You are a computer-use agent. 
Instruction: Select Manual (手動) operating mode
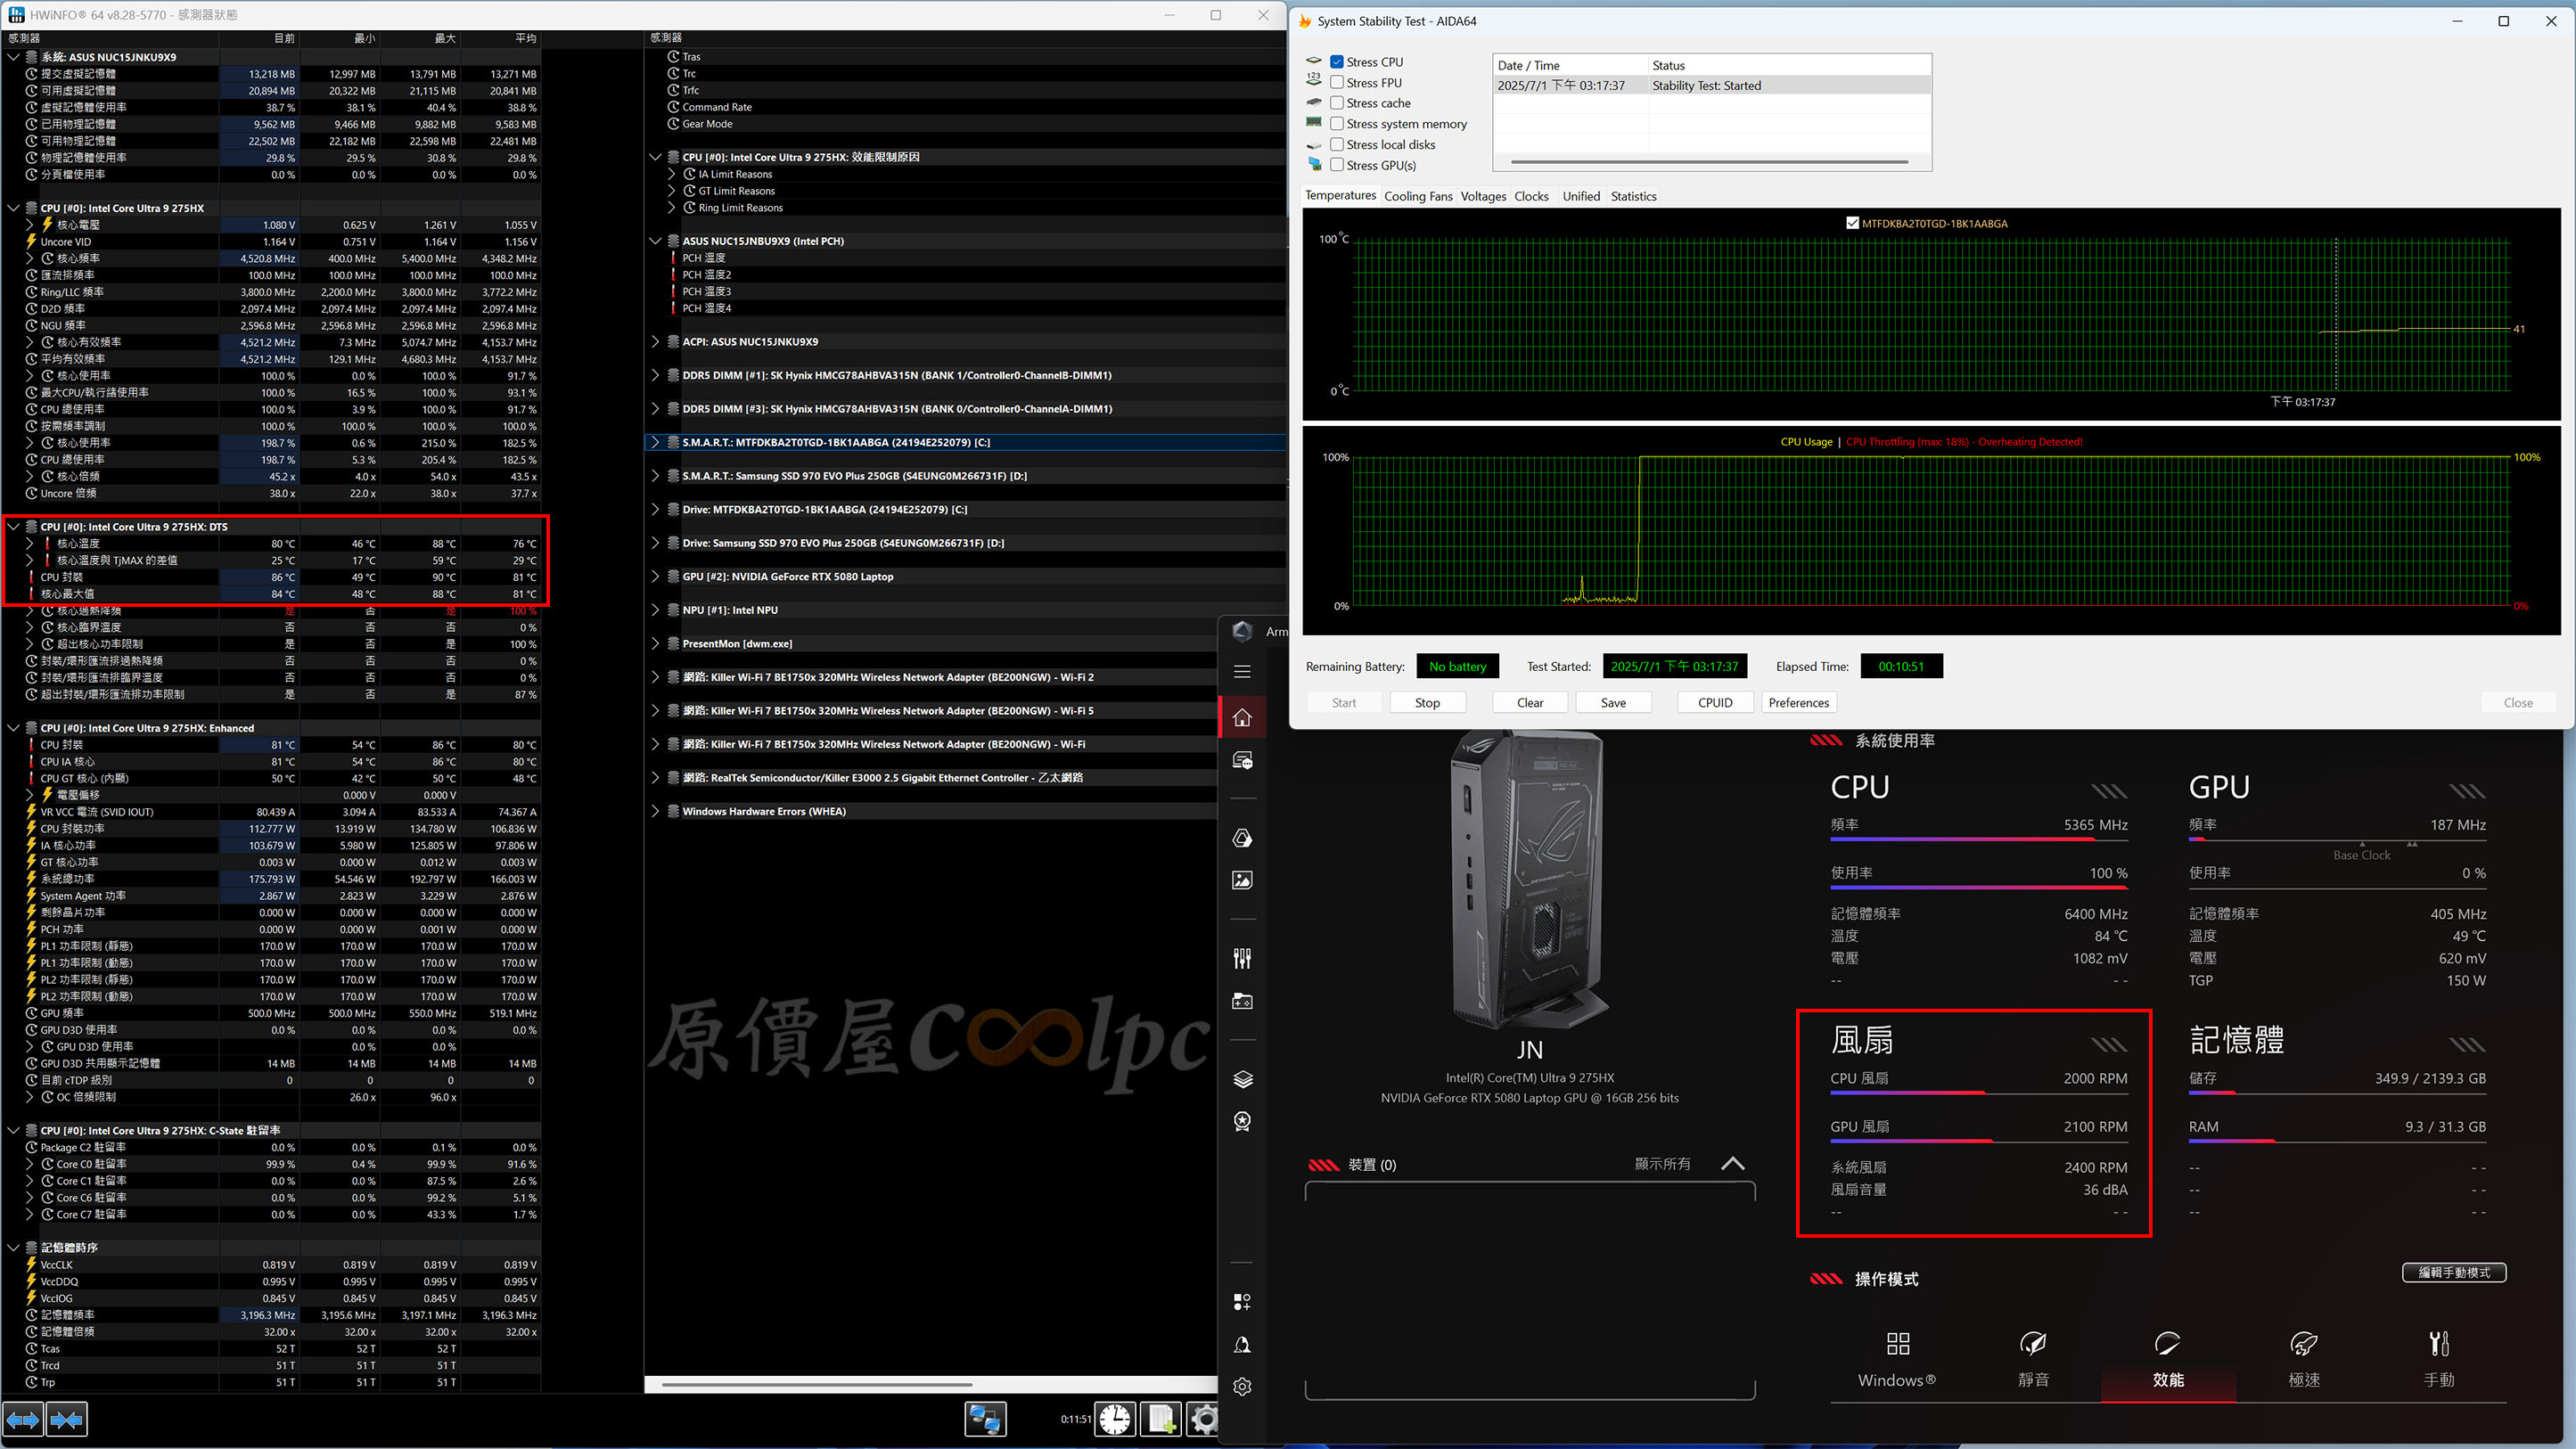coord(2439,1360)
